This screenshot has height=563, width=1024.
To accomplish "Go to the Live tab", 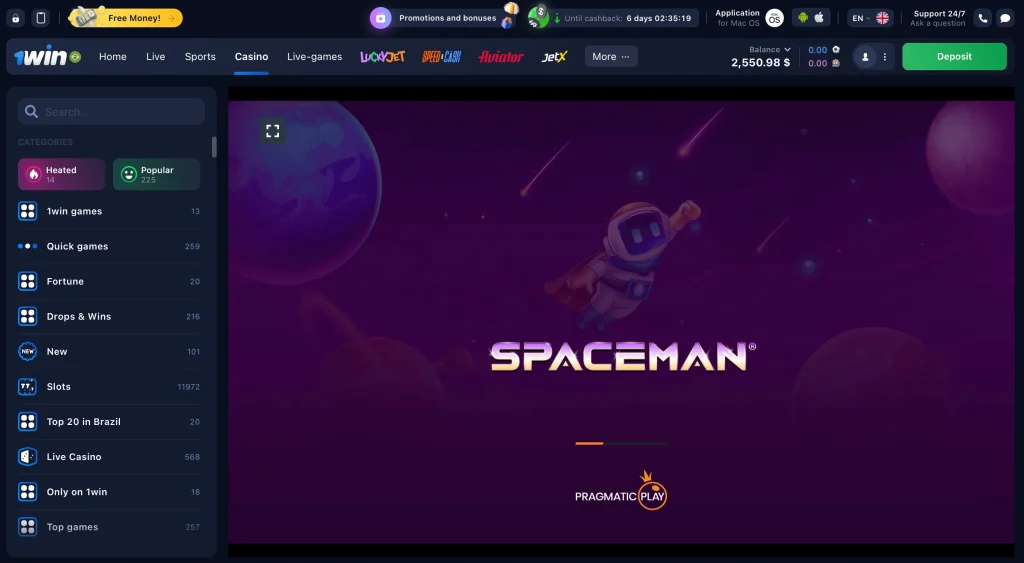I will coord(155,57).
